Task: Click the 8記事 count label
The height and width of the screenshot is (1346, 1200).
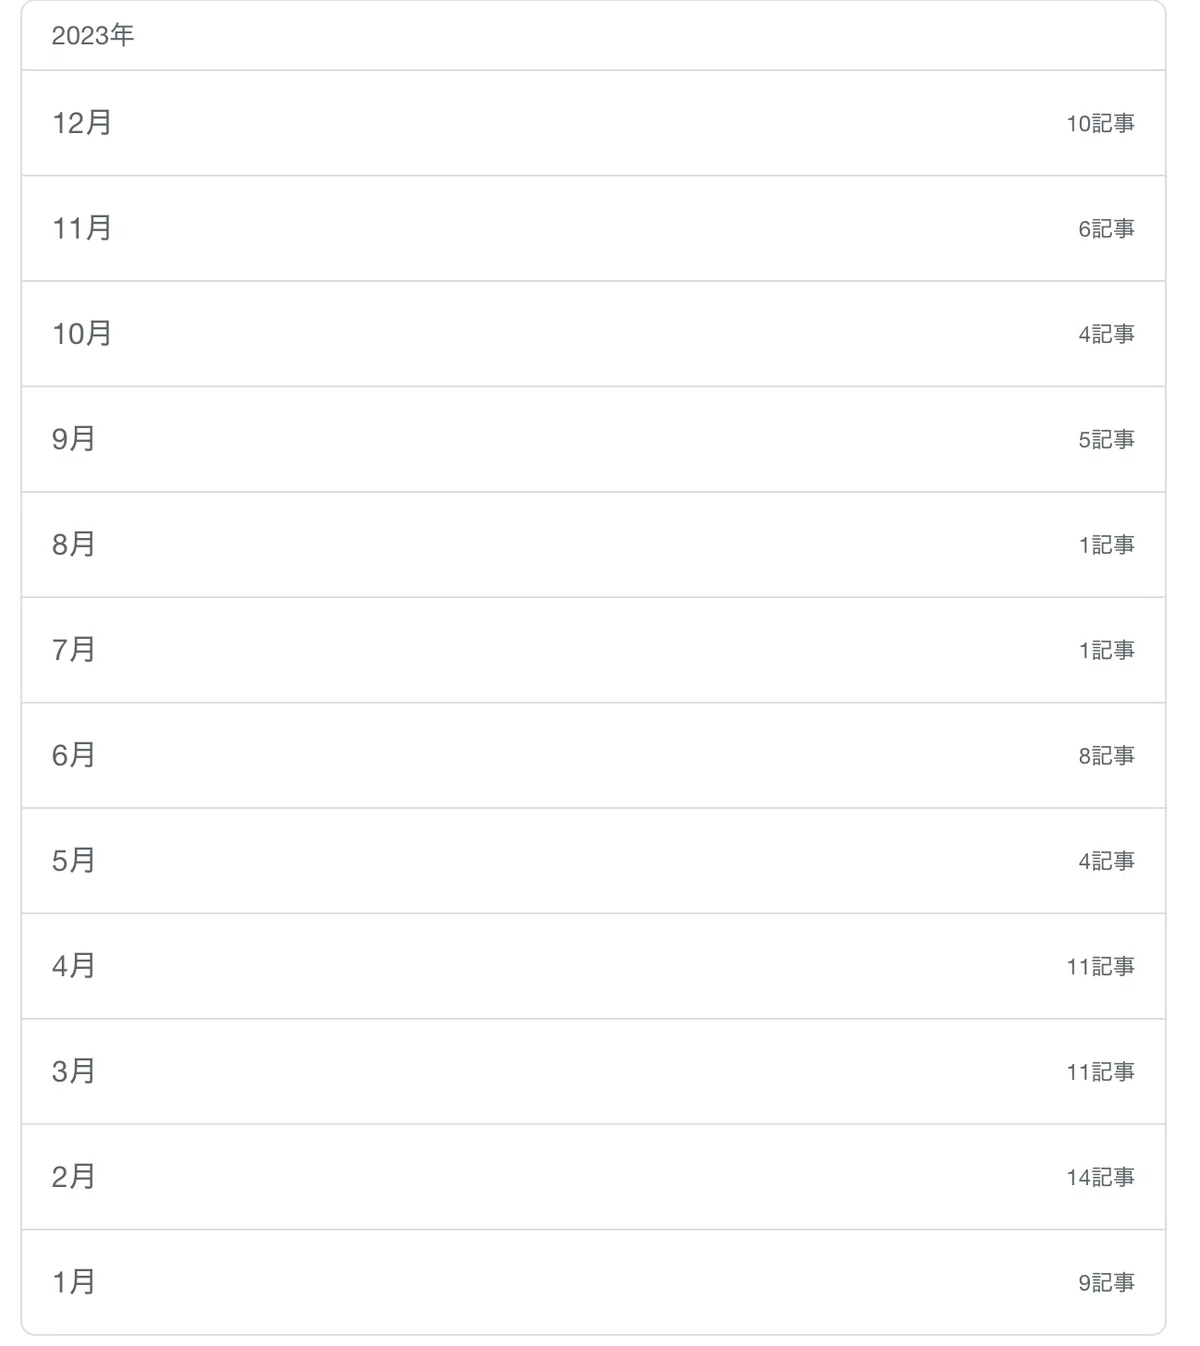Action: [1106, 756]
